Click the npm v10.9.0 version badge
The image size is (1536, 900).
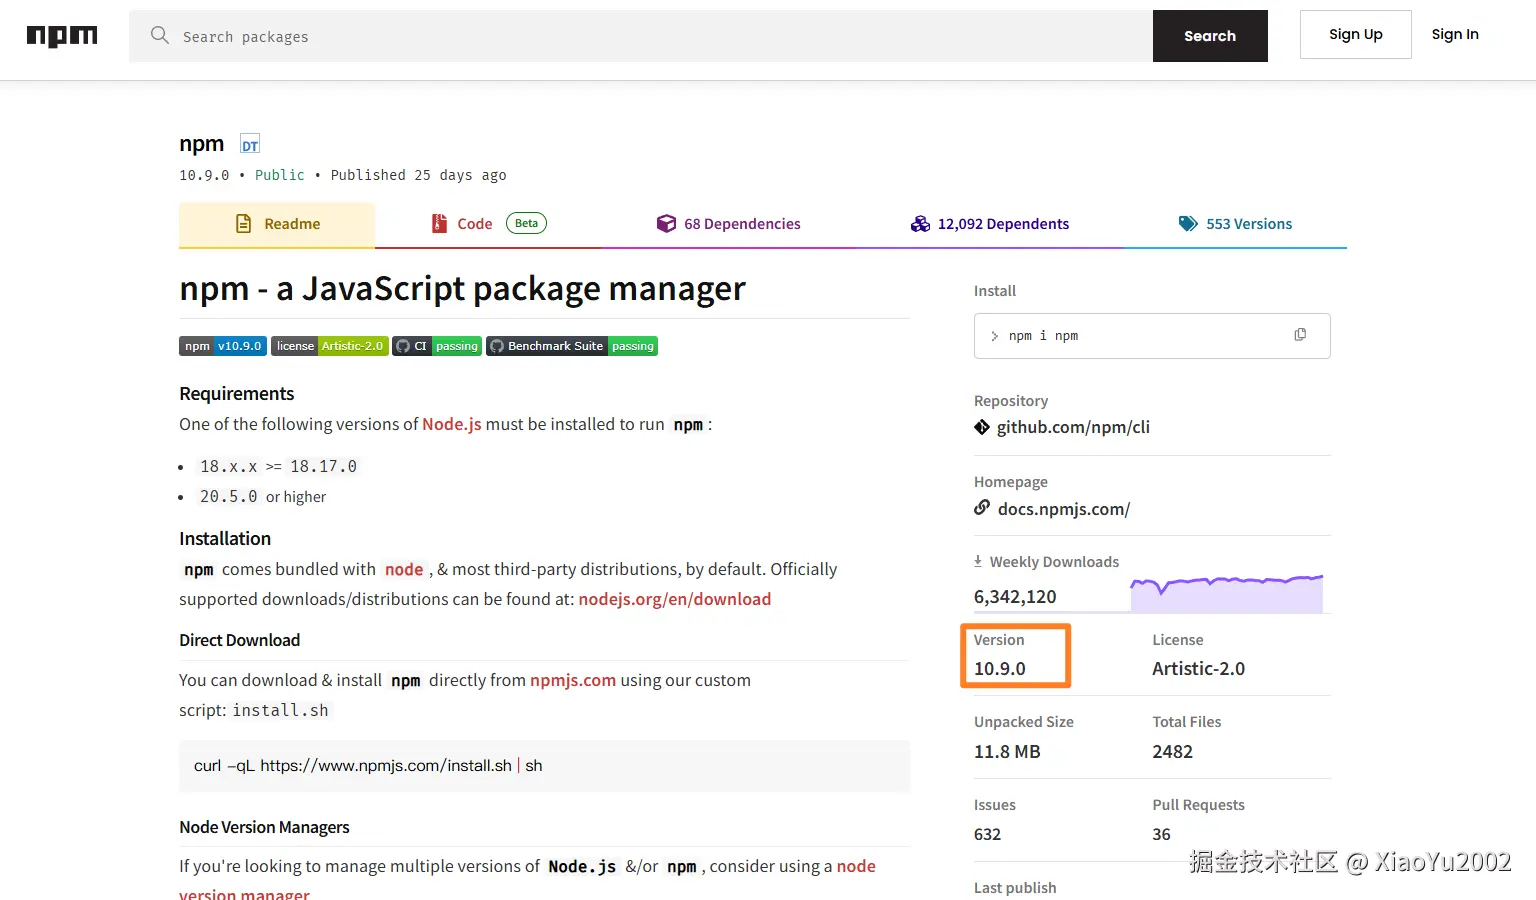point(223,346)
